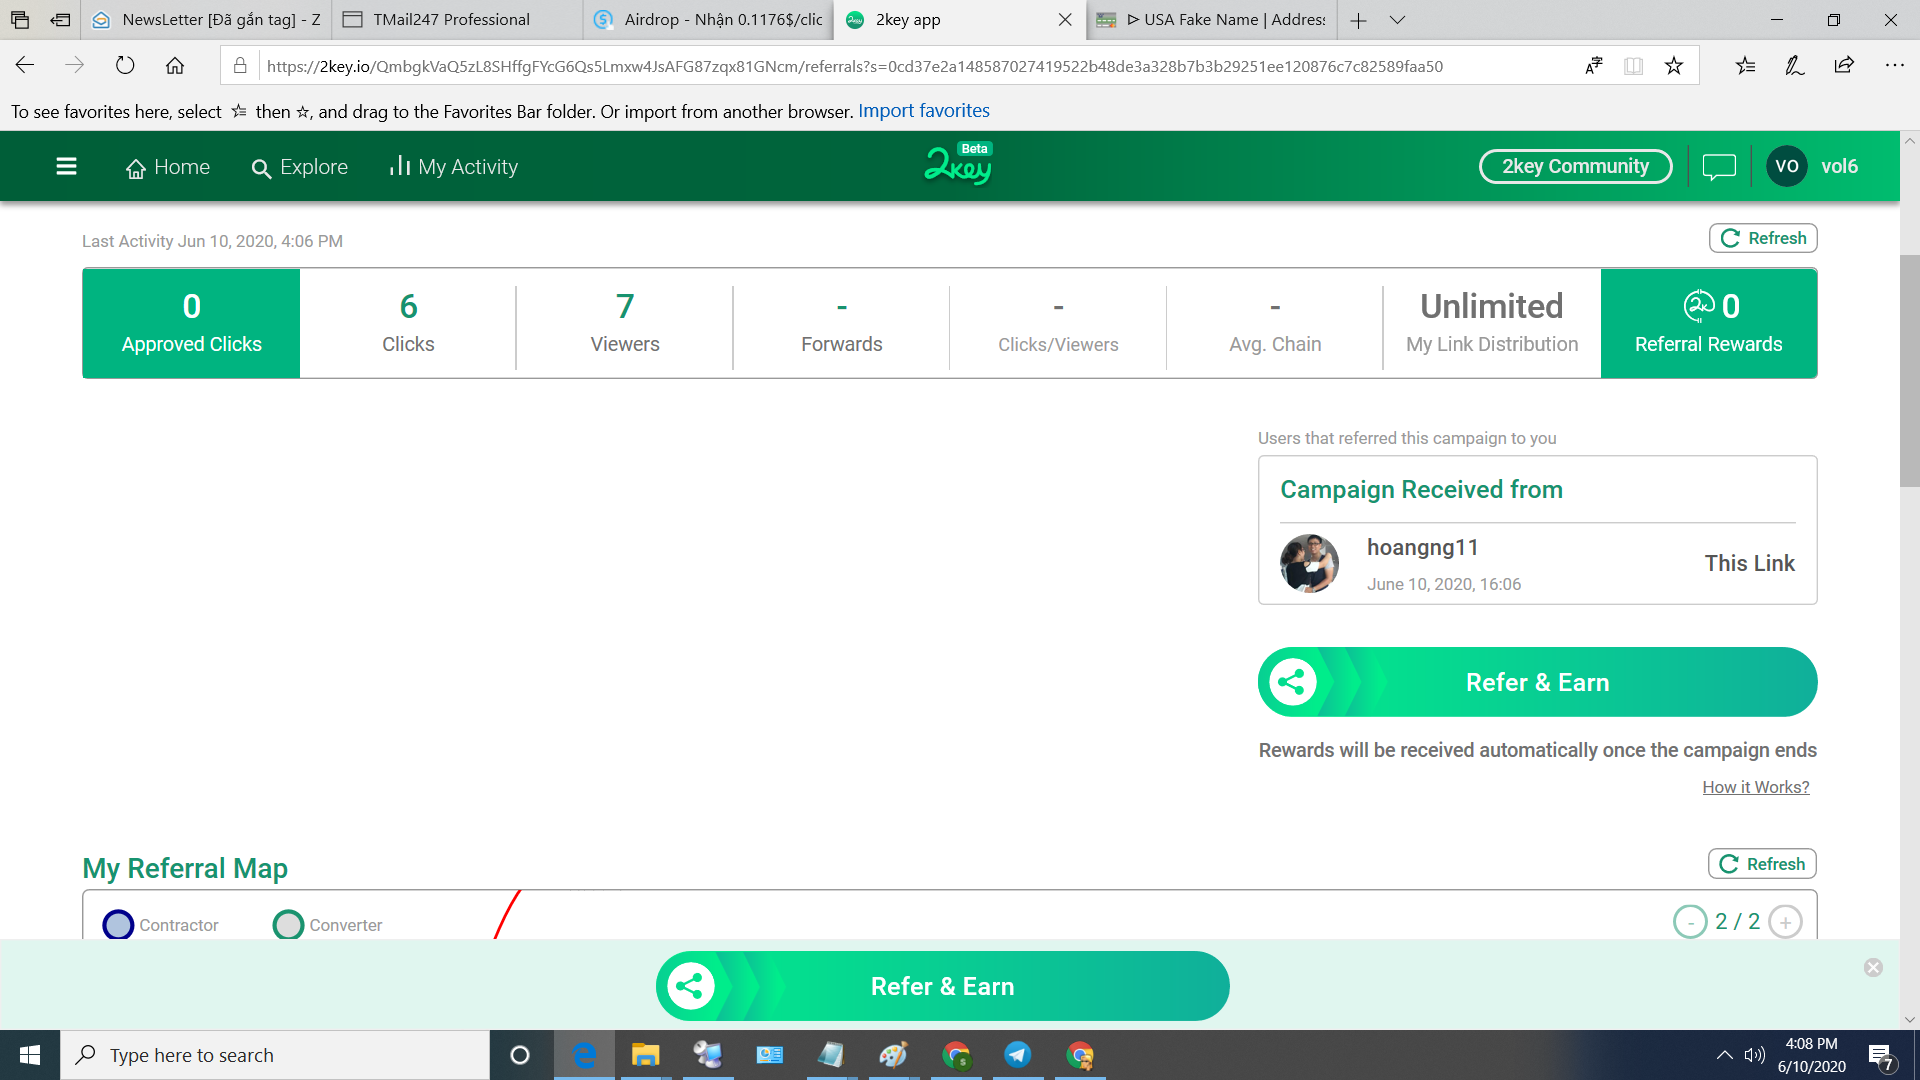Image resolution: width=1920 pixels, height=1080 pixels.
Task: Switch to TMail247 Professional tab
Action: pyautogui.click(x=450, y=20)
